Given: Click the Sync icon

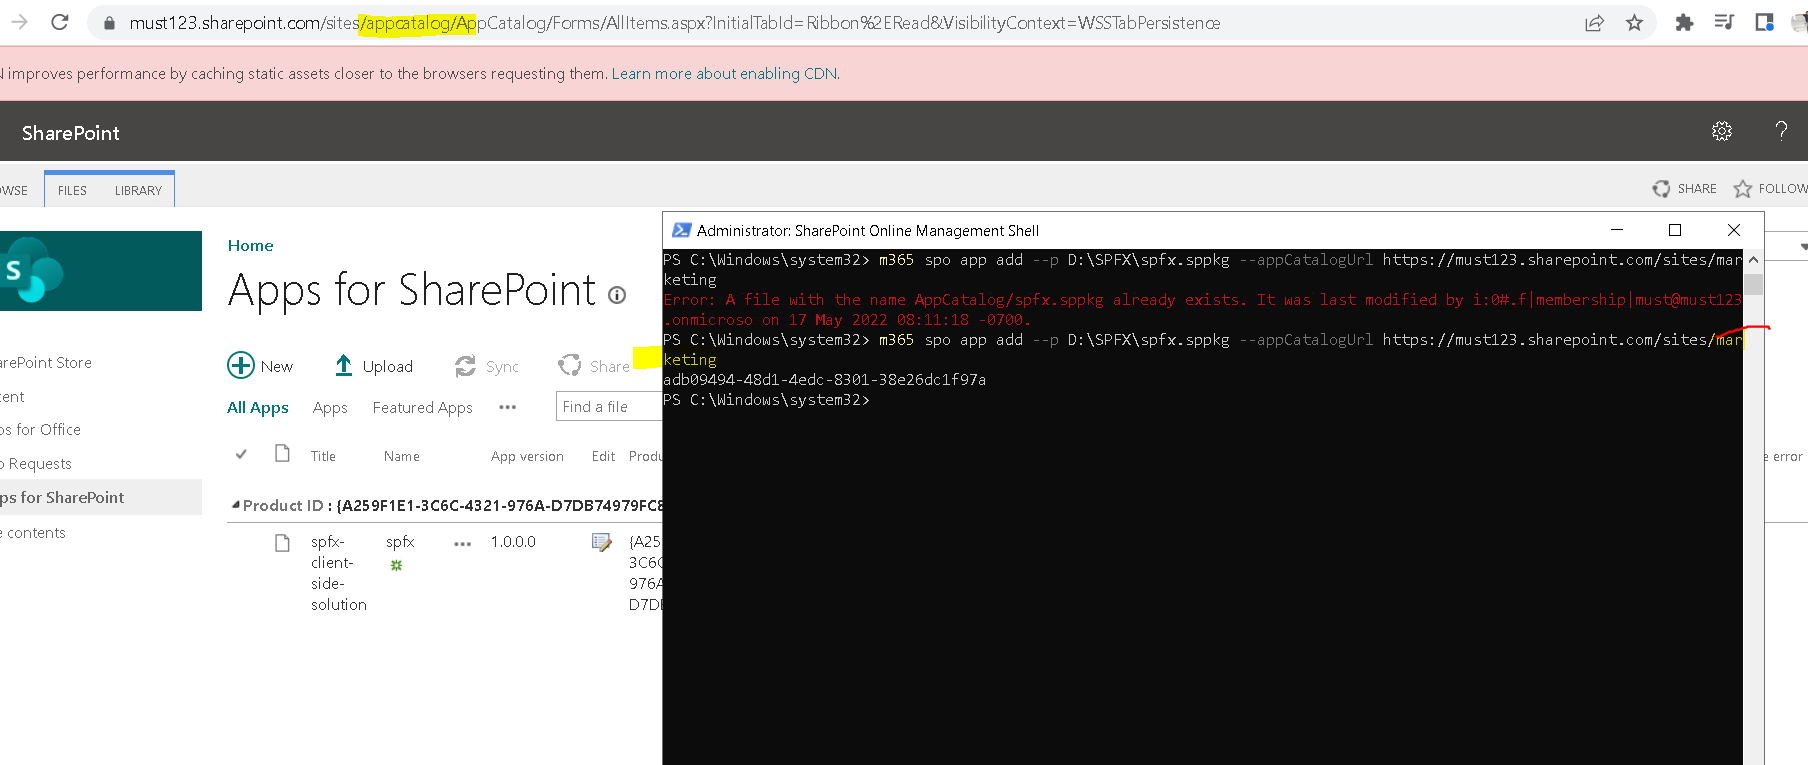Looking at the screenshot, I should (x=465, y=366).
